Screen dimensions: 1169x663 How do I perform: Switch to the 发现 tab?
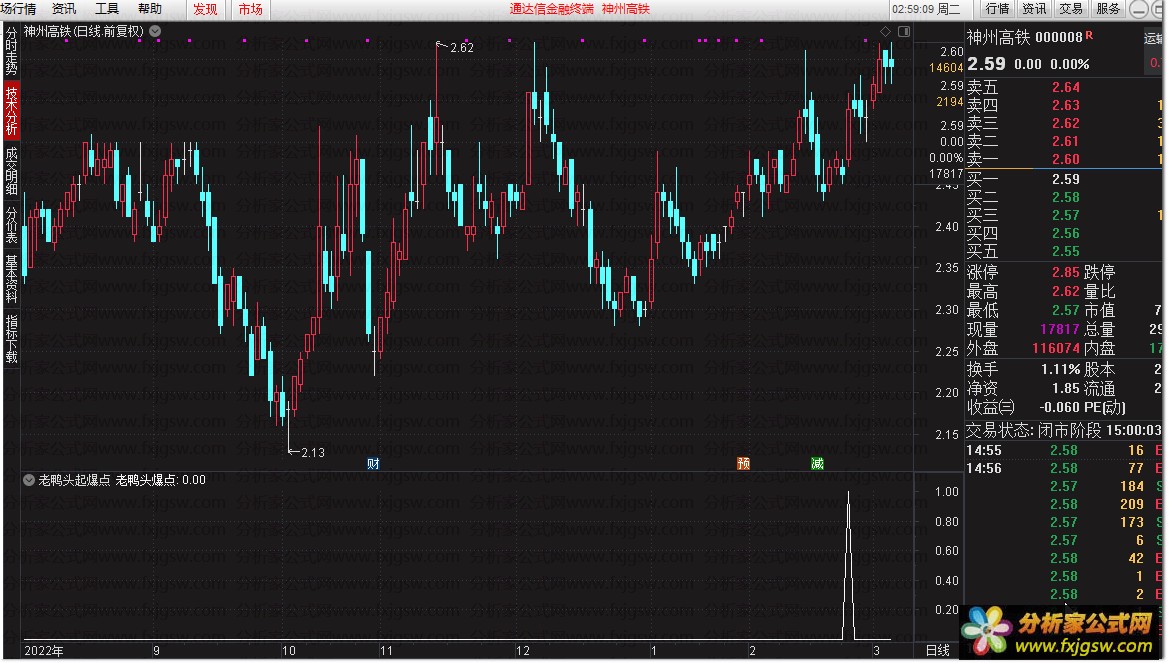click(x=205, y=9)
